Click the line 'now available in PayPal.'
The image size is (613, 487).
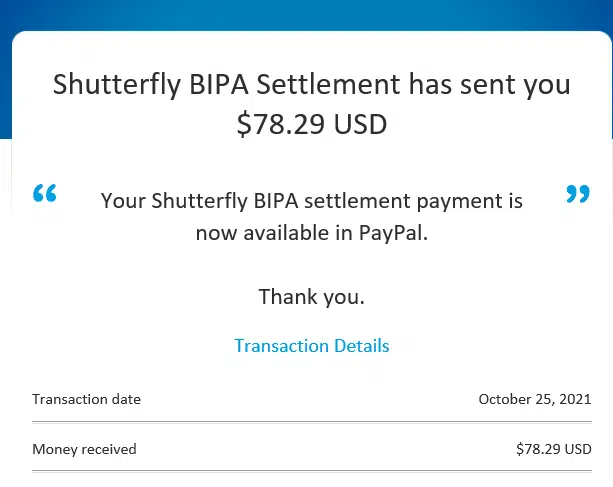[311, 233]
